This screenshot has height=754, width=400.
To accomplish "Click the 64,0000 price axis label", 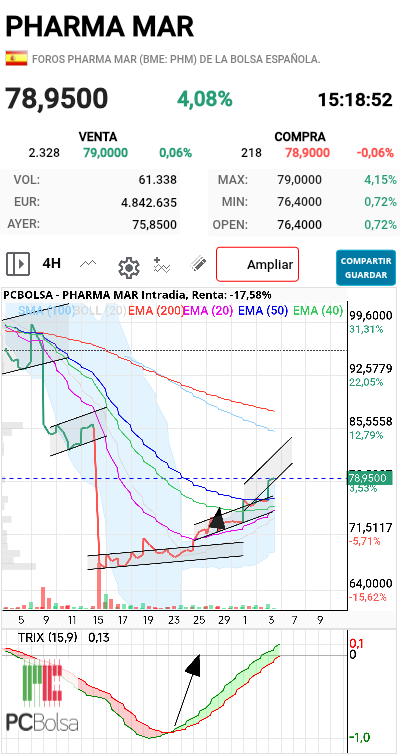I will (x=372, y=583).
